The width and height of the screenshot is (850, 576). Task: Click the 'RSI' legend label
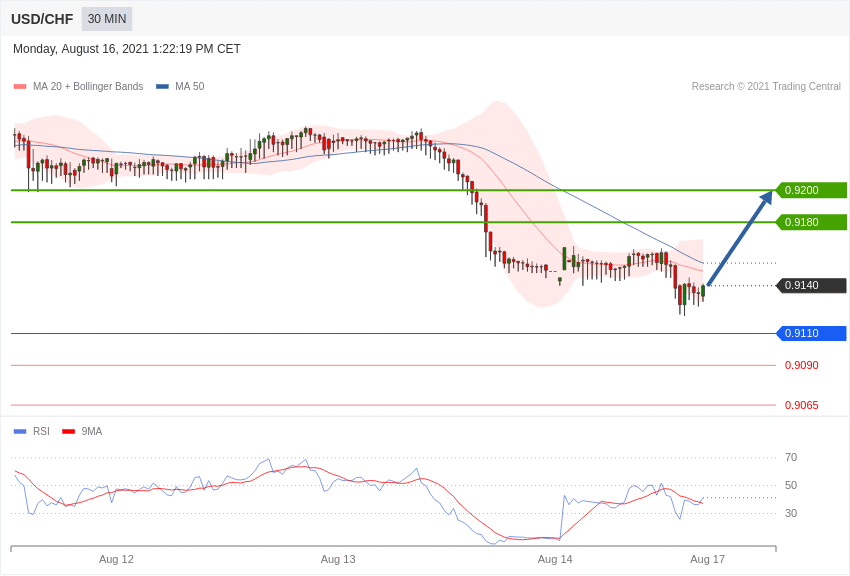[41, 431]
